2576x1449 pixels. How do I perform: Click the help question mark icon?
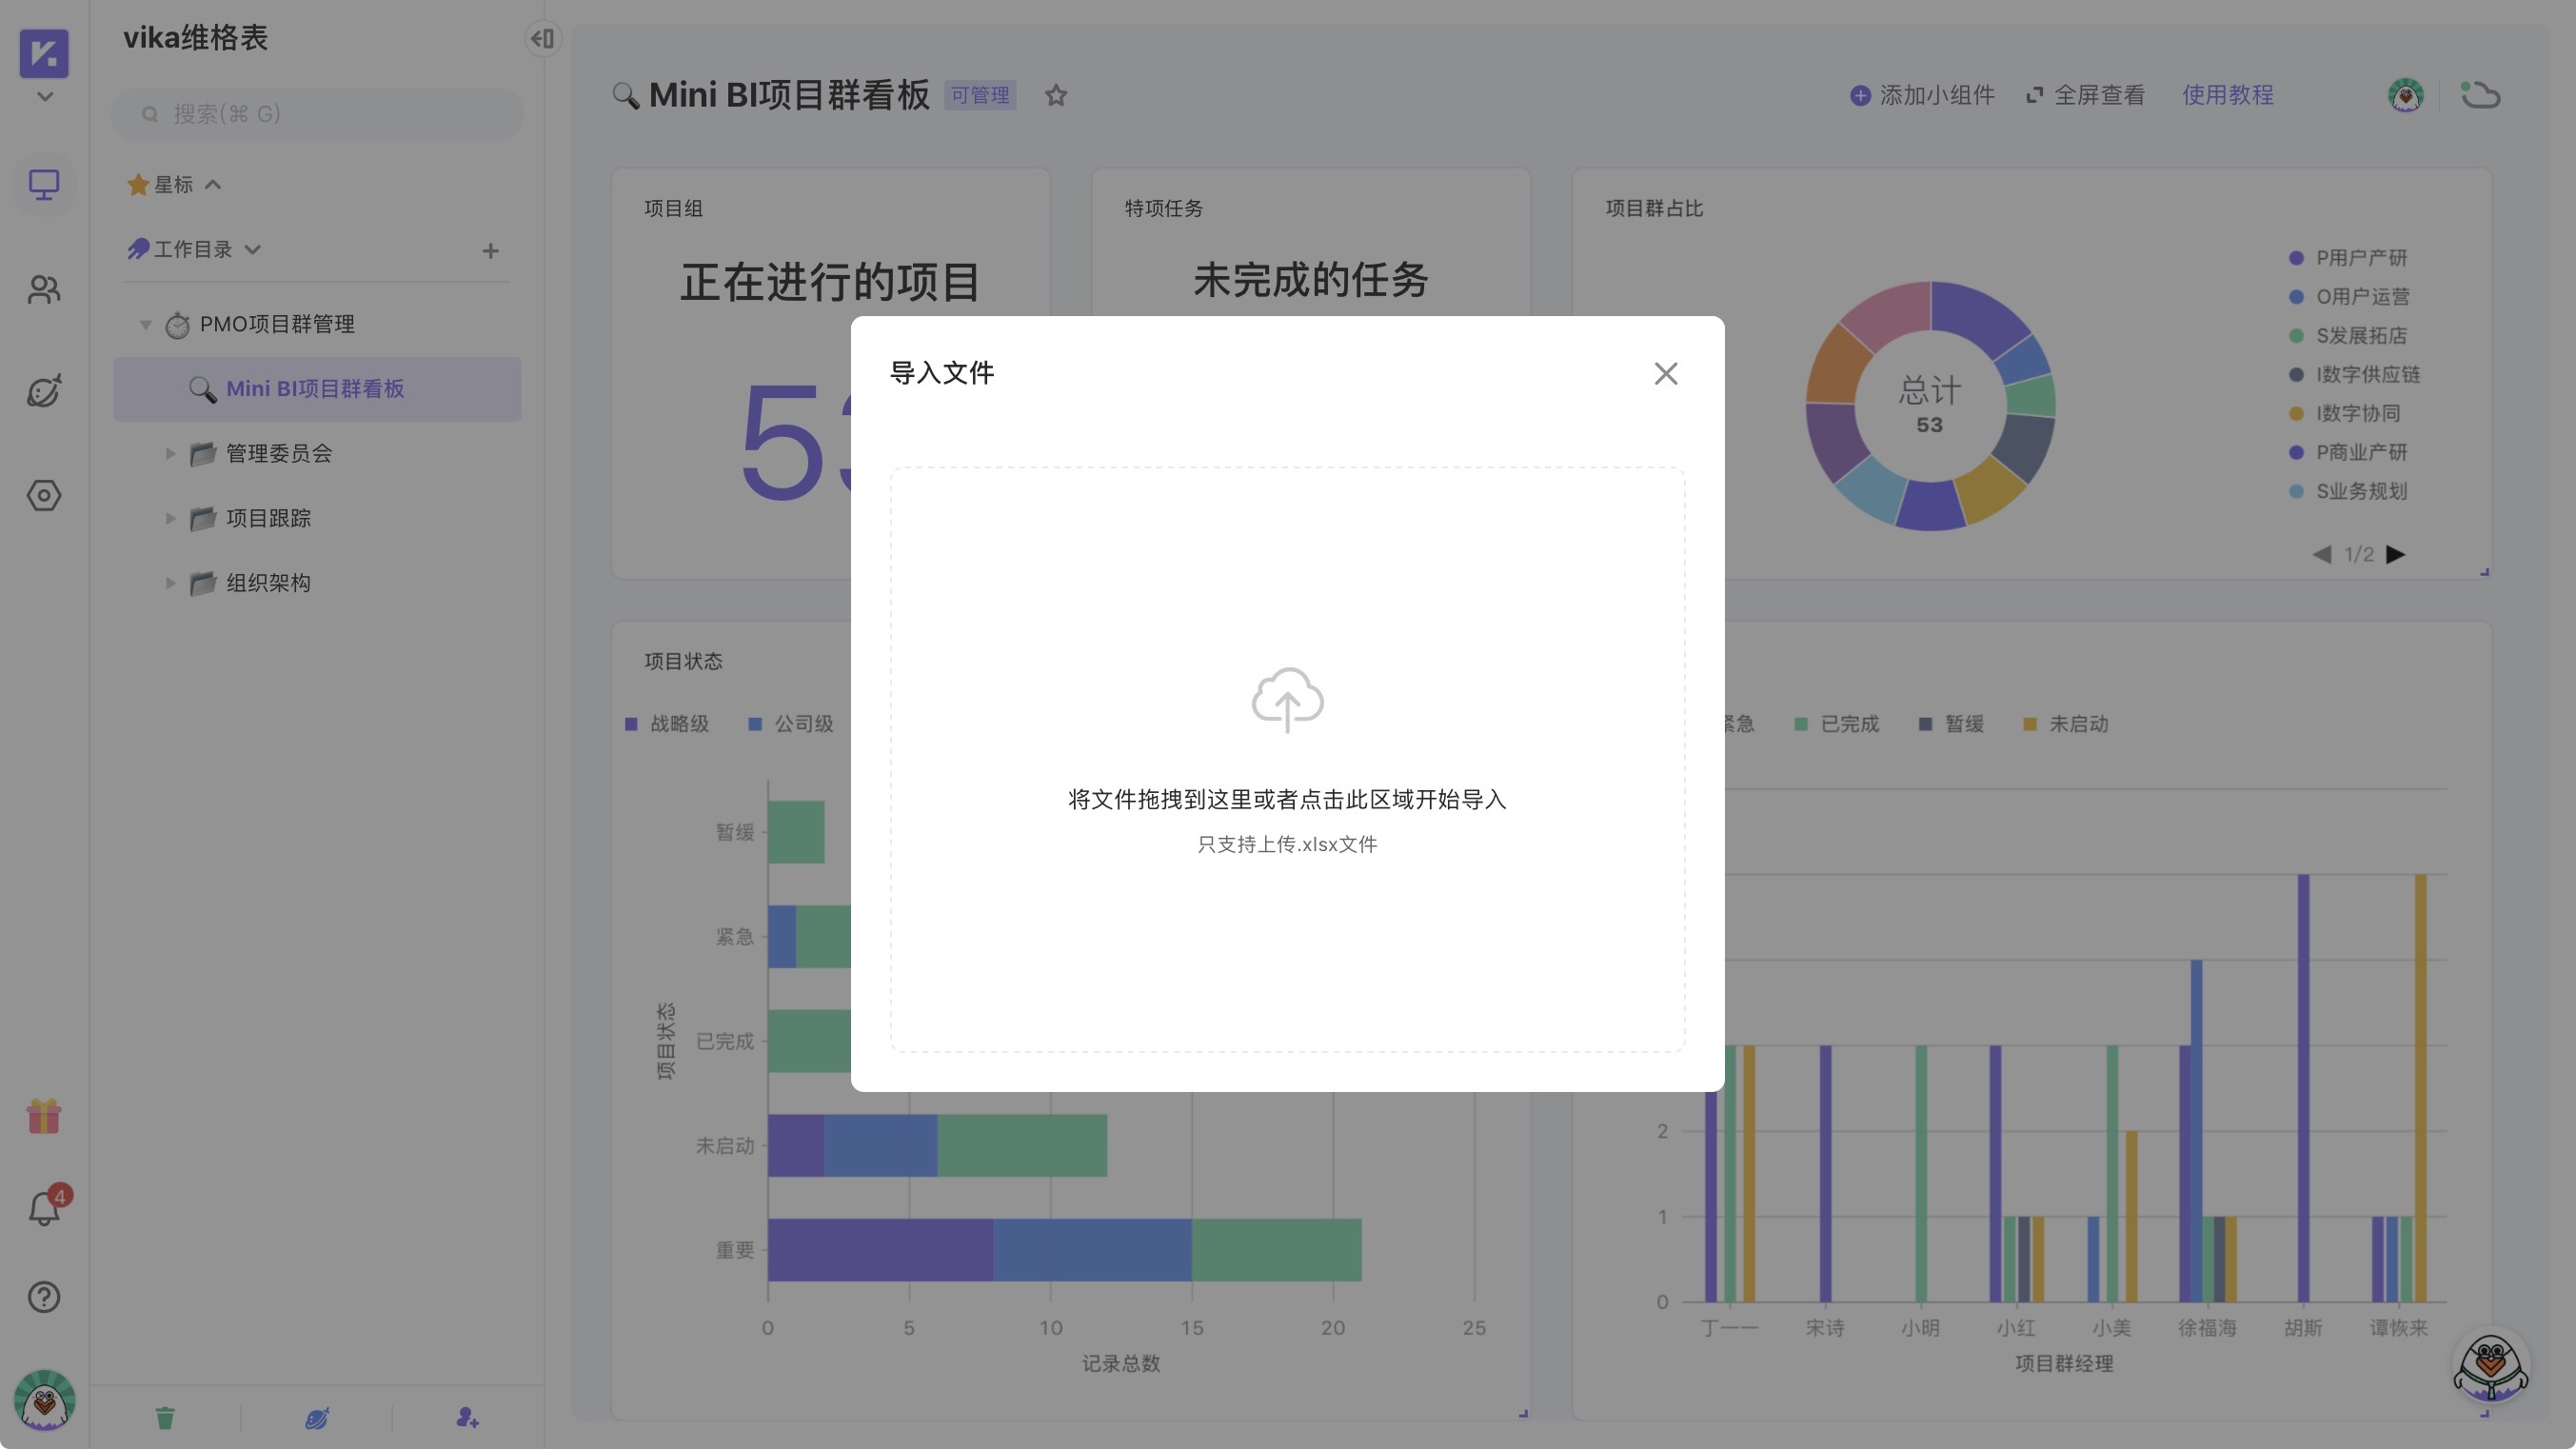pos(44,1297)
